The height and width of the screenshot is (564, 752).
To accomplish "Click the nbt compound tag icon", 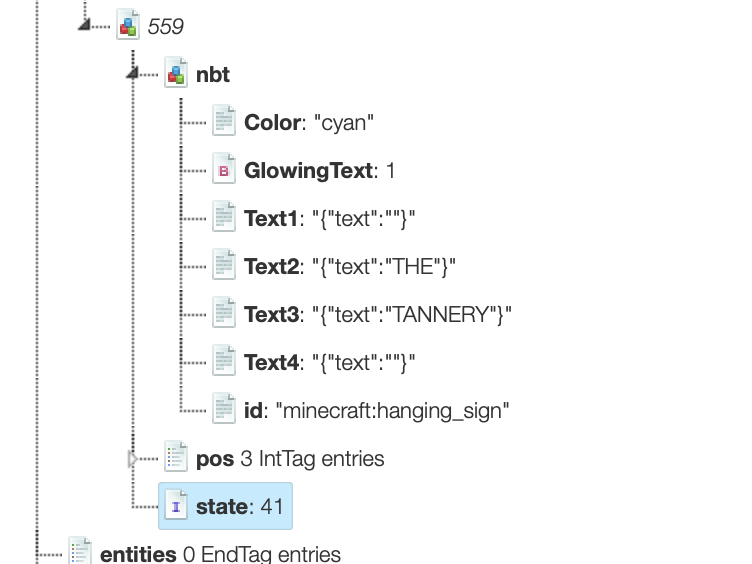I will 176,74.
